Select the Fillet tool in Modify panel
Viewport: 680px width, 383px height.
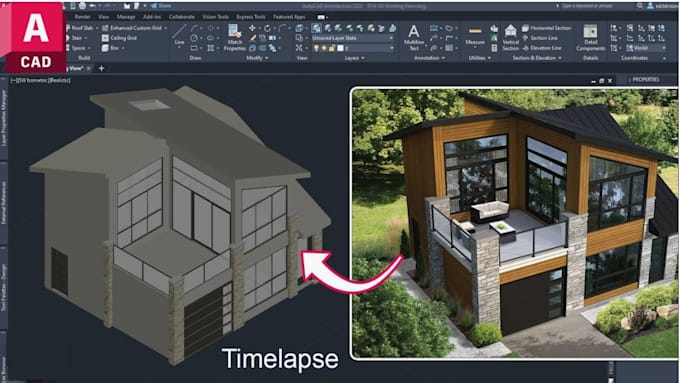click(x=282, y=28)
